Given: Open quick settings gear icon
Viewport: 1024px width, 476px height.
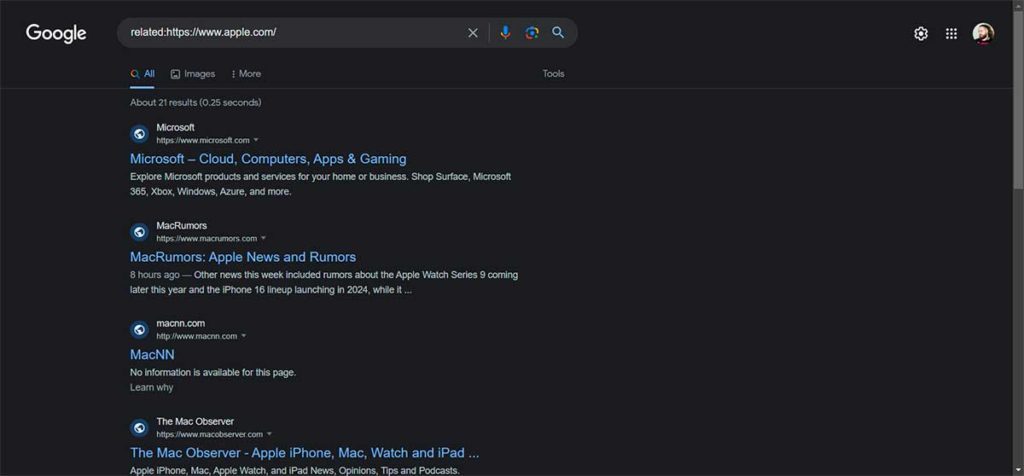Looking at the screenshot, I should 921,34.
